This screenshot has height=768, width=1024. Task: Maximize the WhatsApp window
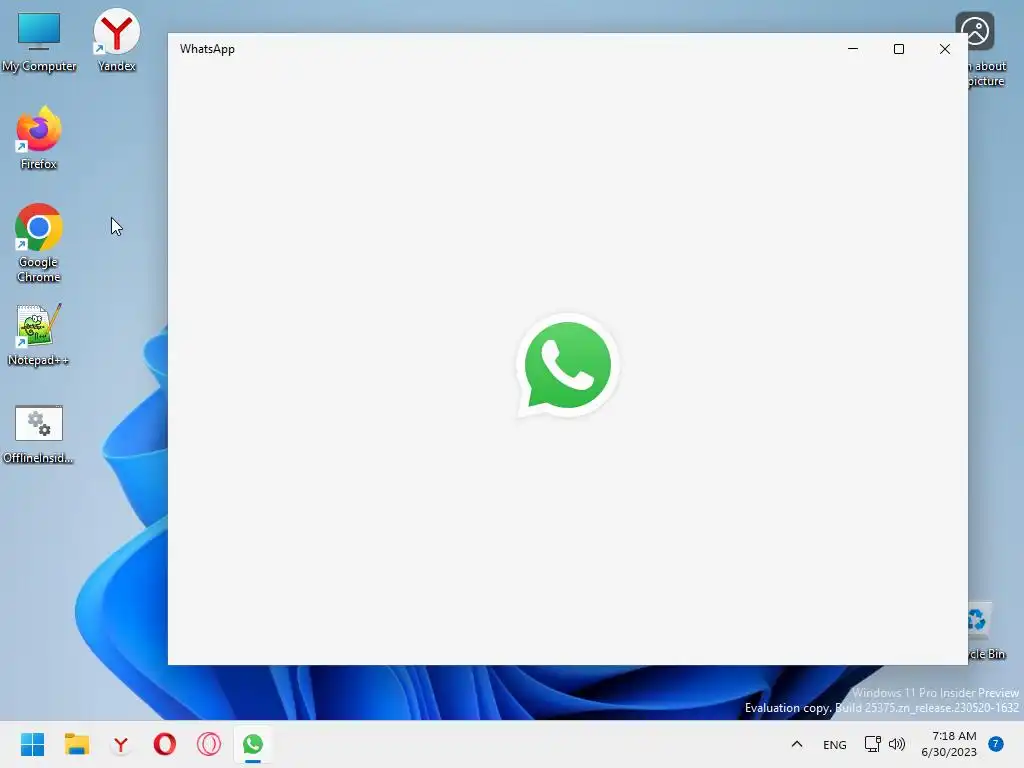pos(899,49)
